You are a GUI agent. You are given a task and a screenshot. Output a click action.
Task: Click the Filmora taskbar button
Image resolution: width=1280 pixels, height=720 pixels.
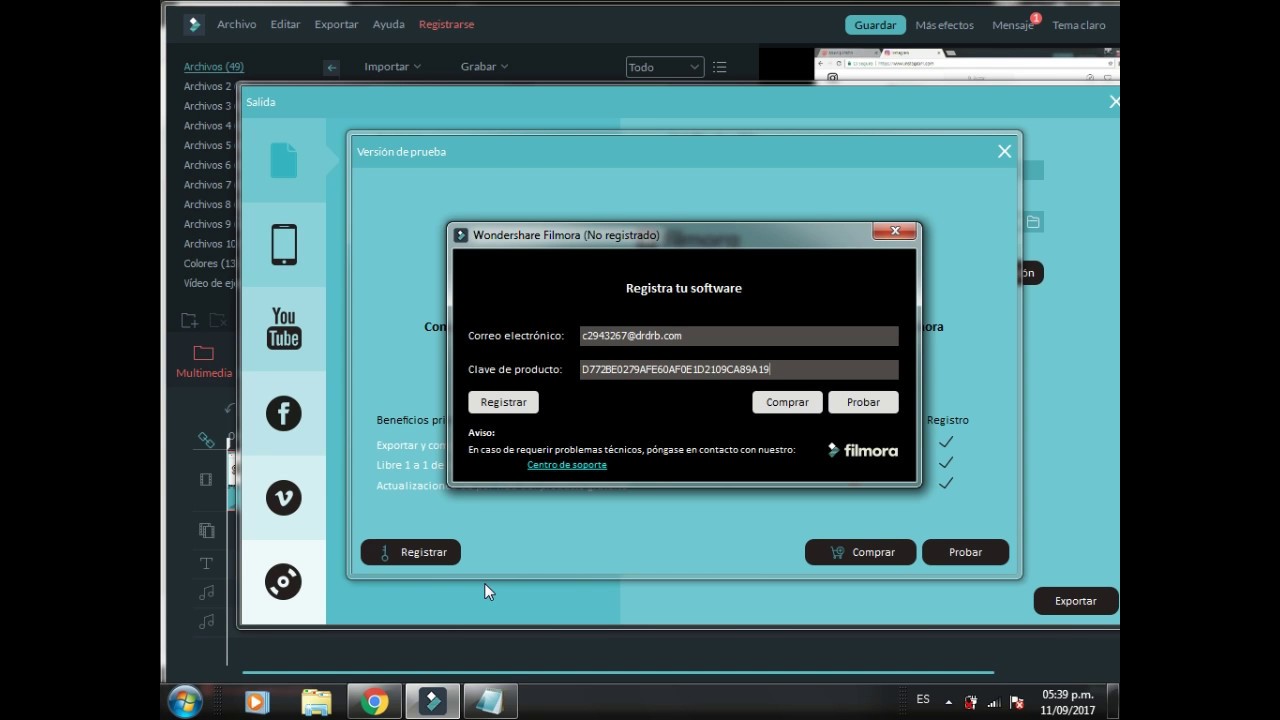click(433, 703)
